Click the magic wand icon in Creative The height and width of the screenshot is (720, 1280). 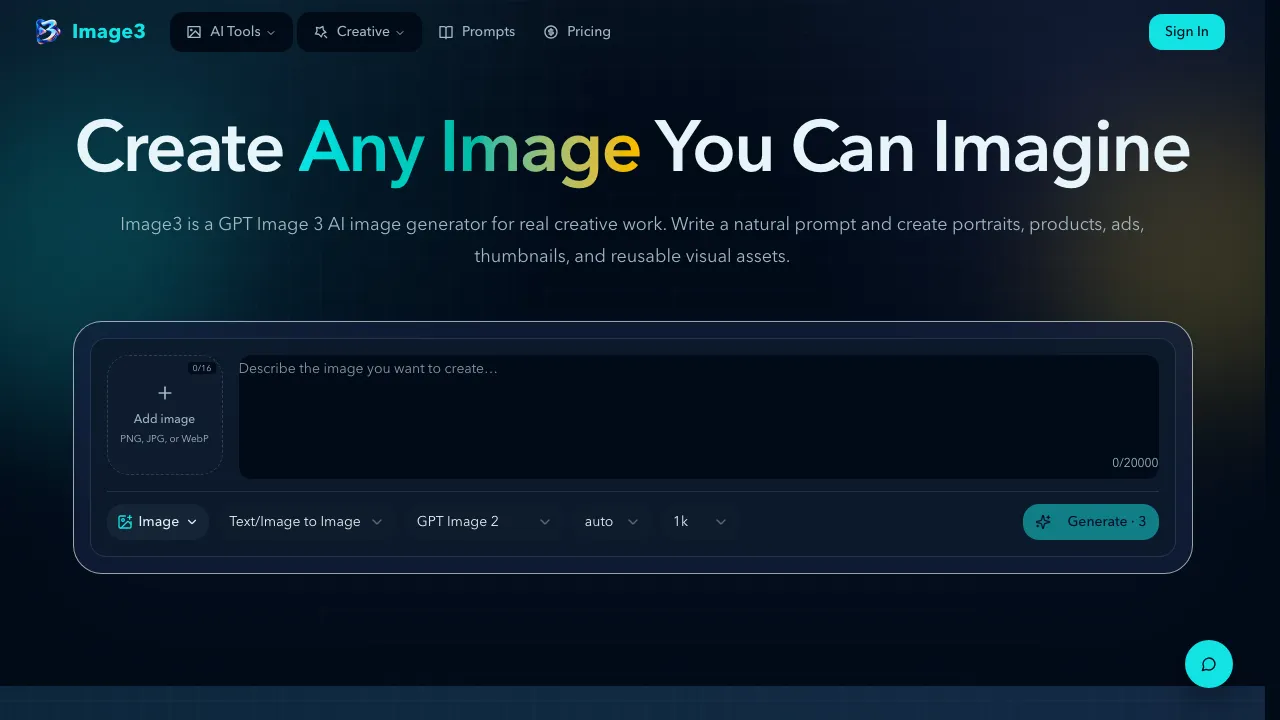coord(321,32)
